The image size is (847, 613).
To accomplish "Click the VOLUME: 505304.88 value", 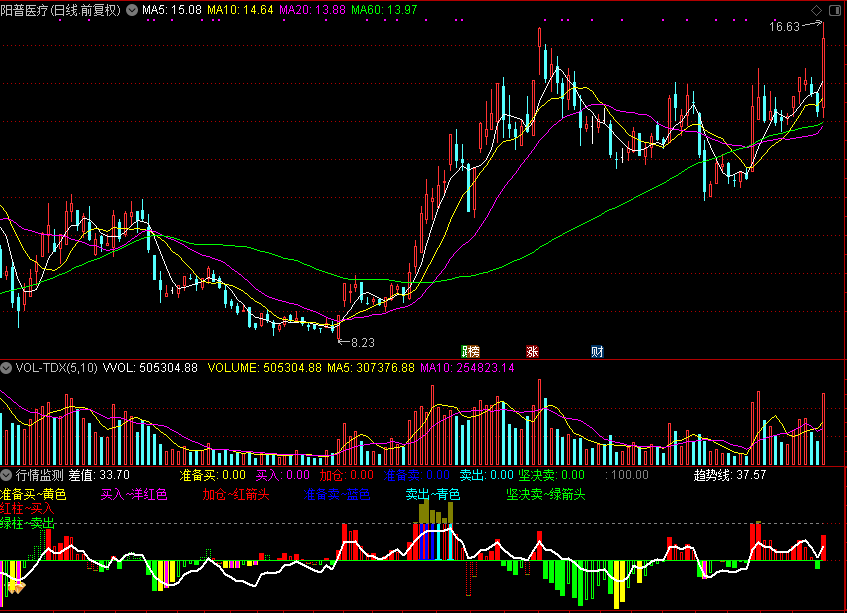I will [265, 368].
